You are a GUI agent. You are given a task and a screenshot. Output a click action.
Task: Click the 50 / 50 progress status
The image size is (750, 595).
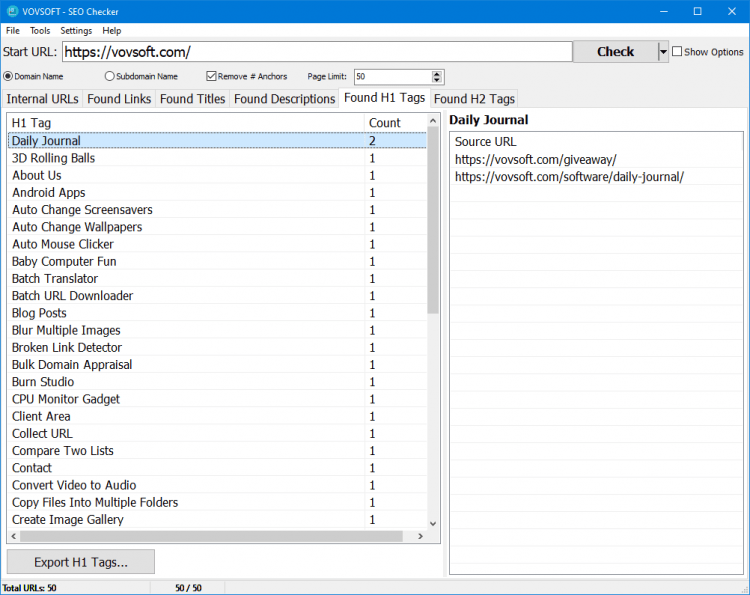coord(188,588)
